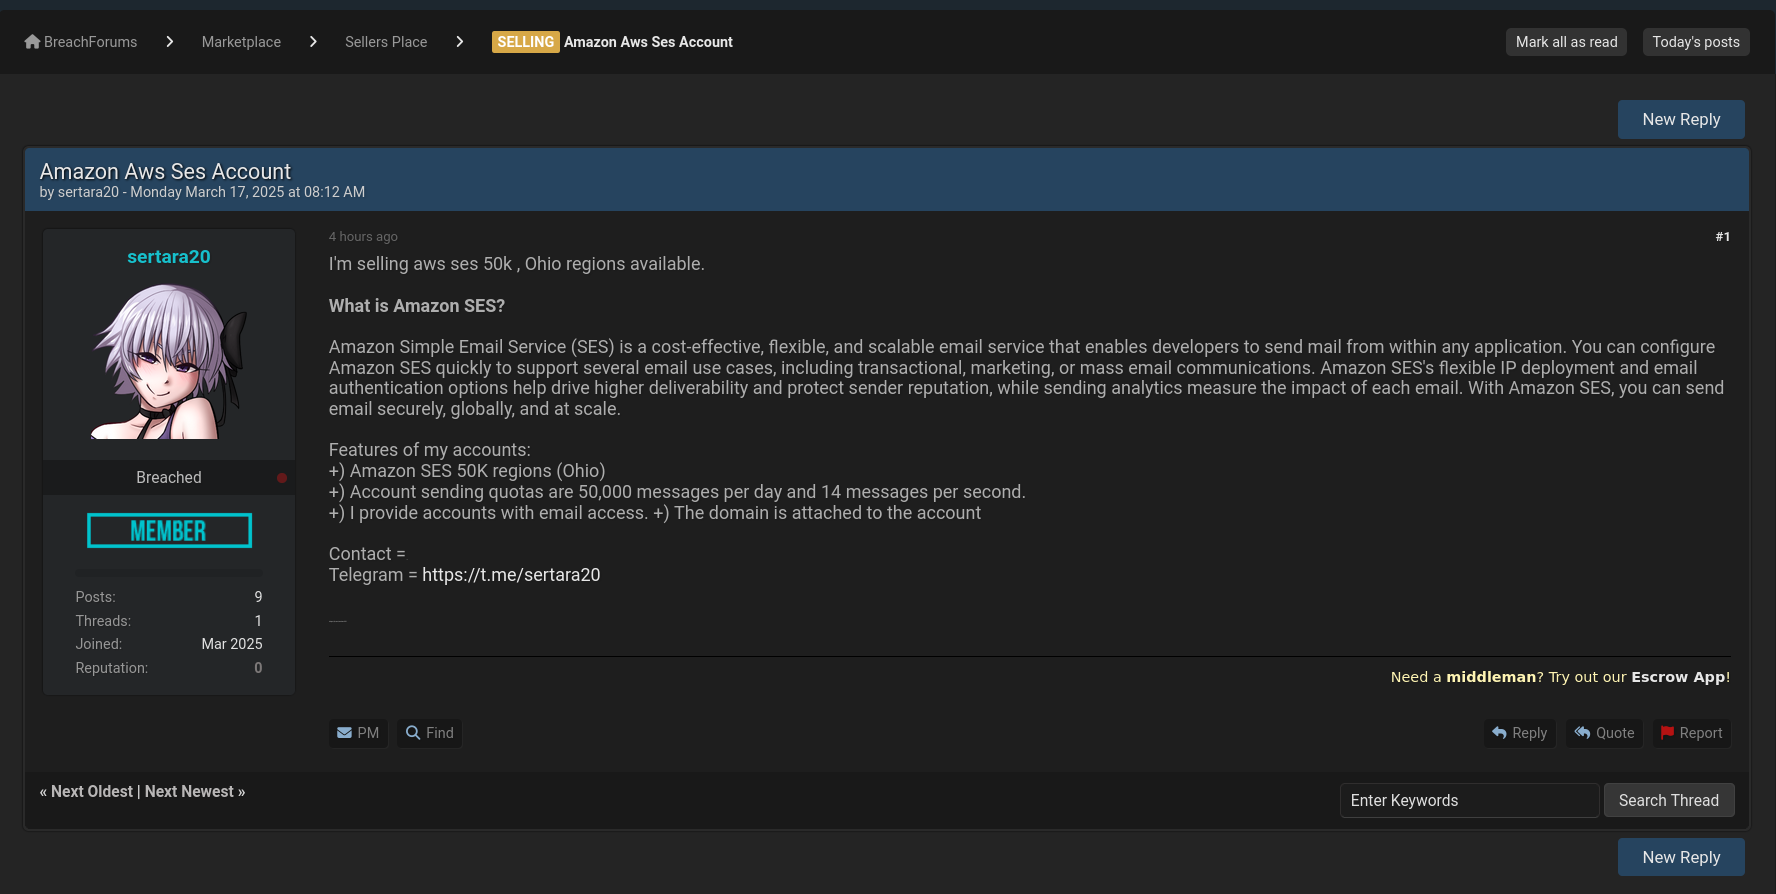Open Today's posts
The width and height of the screenshot is (1776, 894).
1695,42
